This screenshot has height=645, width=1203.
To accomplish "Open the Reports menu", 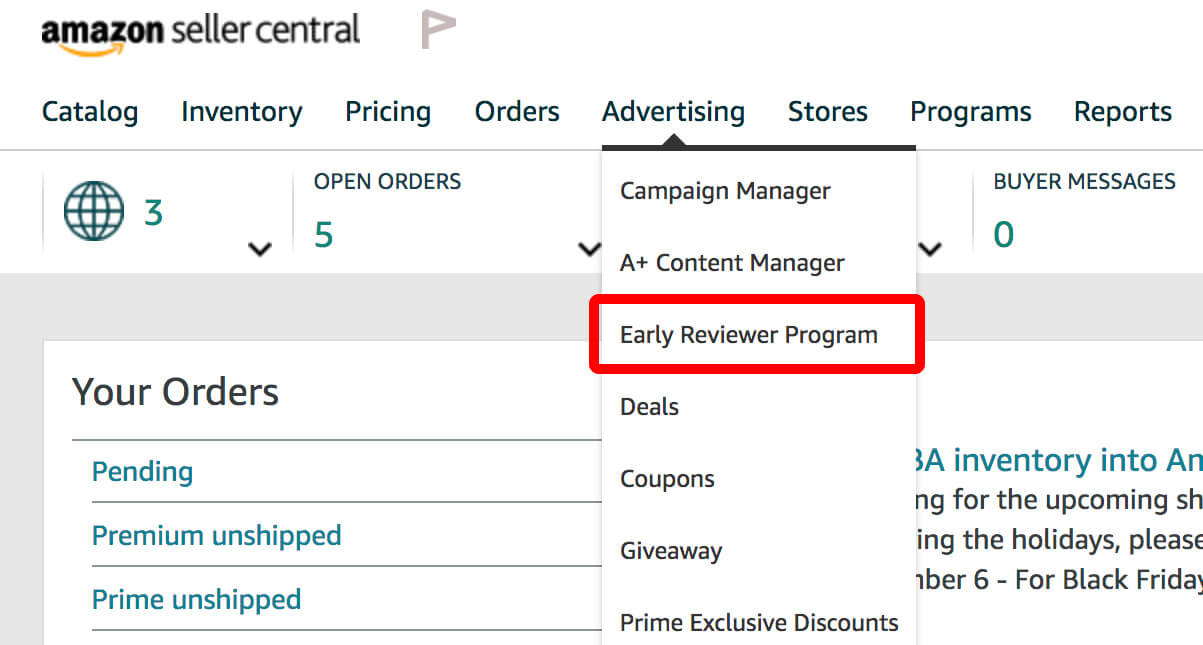I will point(1122,112).
